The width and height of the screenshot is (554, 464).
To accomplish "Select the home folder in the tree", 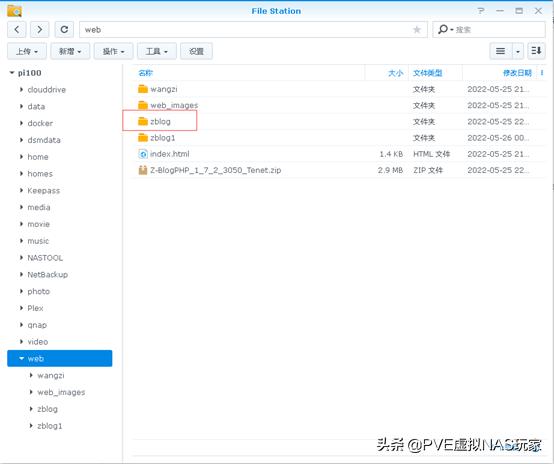I will tap(38, 157).
